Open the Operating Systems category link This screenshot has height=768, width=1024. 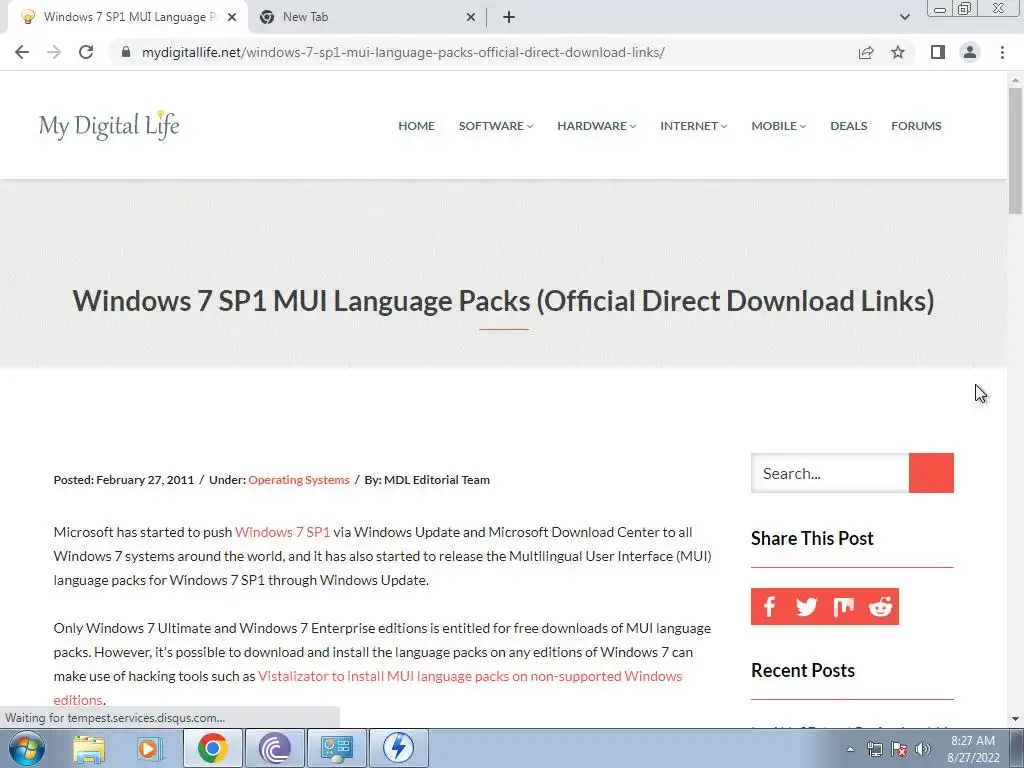[x=298, y=480]
